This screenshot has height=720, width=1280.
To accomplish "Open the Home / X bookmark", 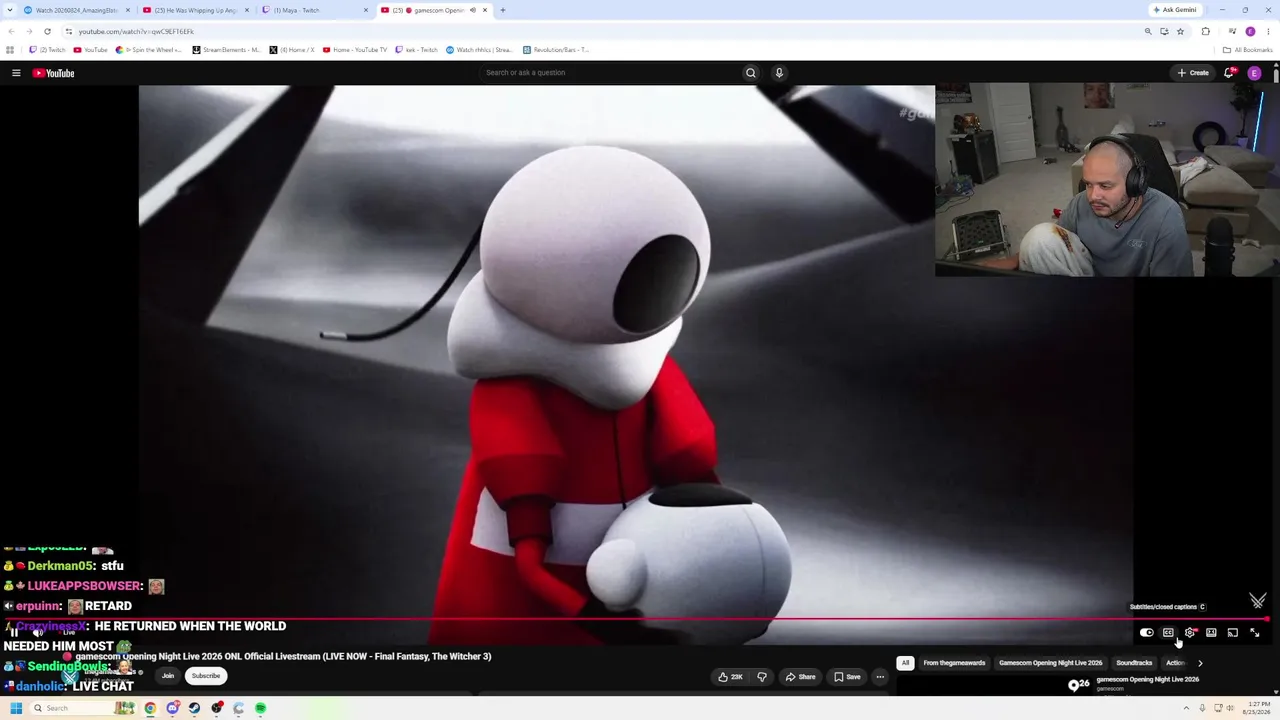I will click(x=292, y=50).
